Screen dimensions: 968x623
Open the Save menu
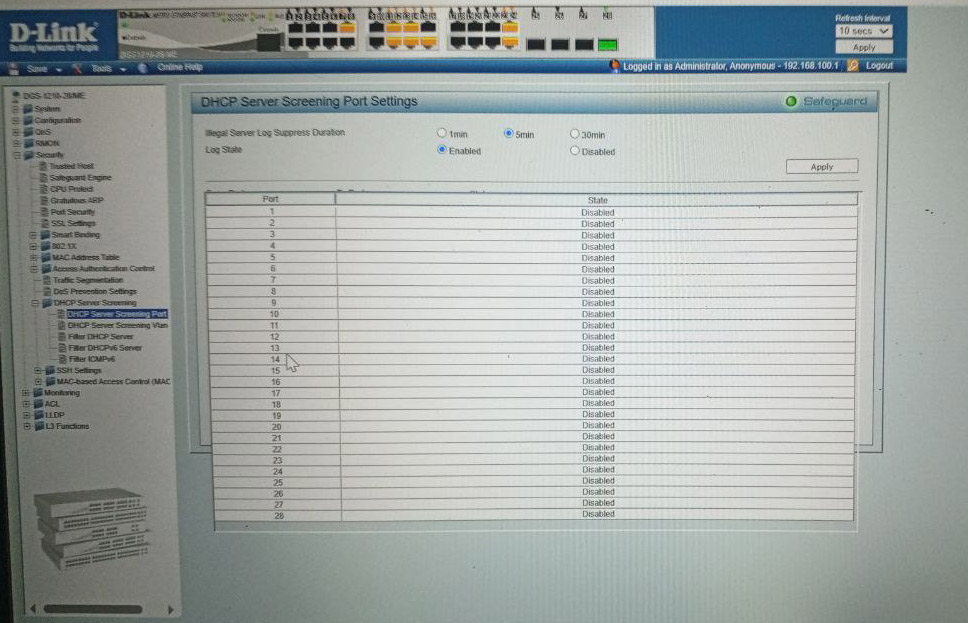tap(37, 69)
